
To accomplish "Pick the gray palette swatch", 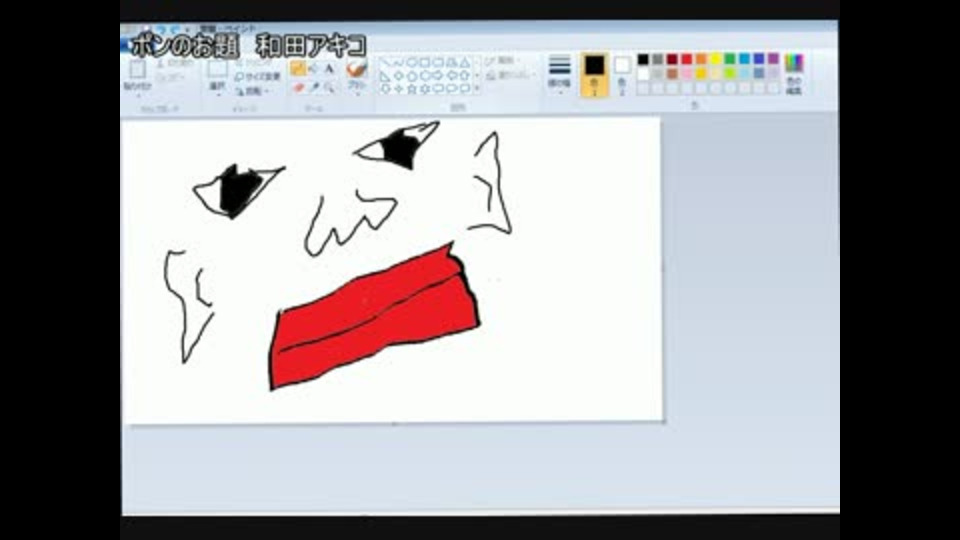I will 658,59.
